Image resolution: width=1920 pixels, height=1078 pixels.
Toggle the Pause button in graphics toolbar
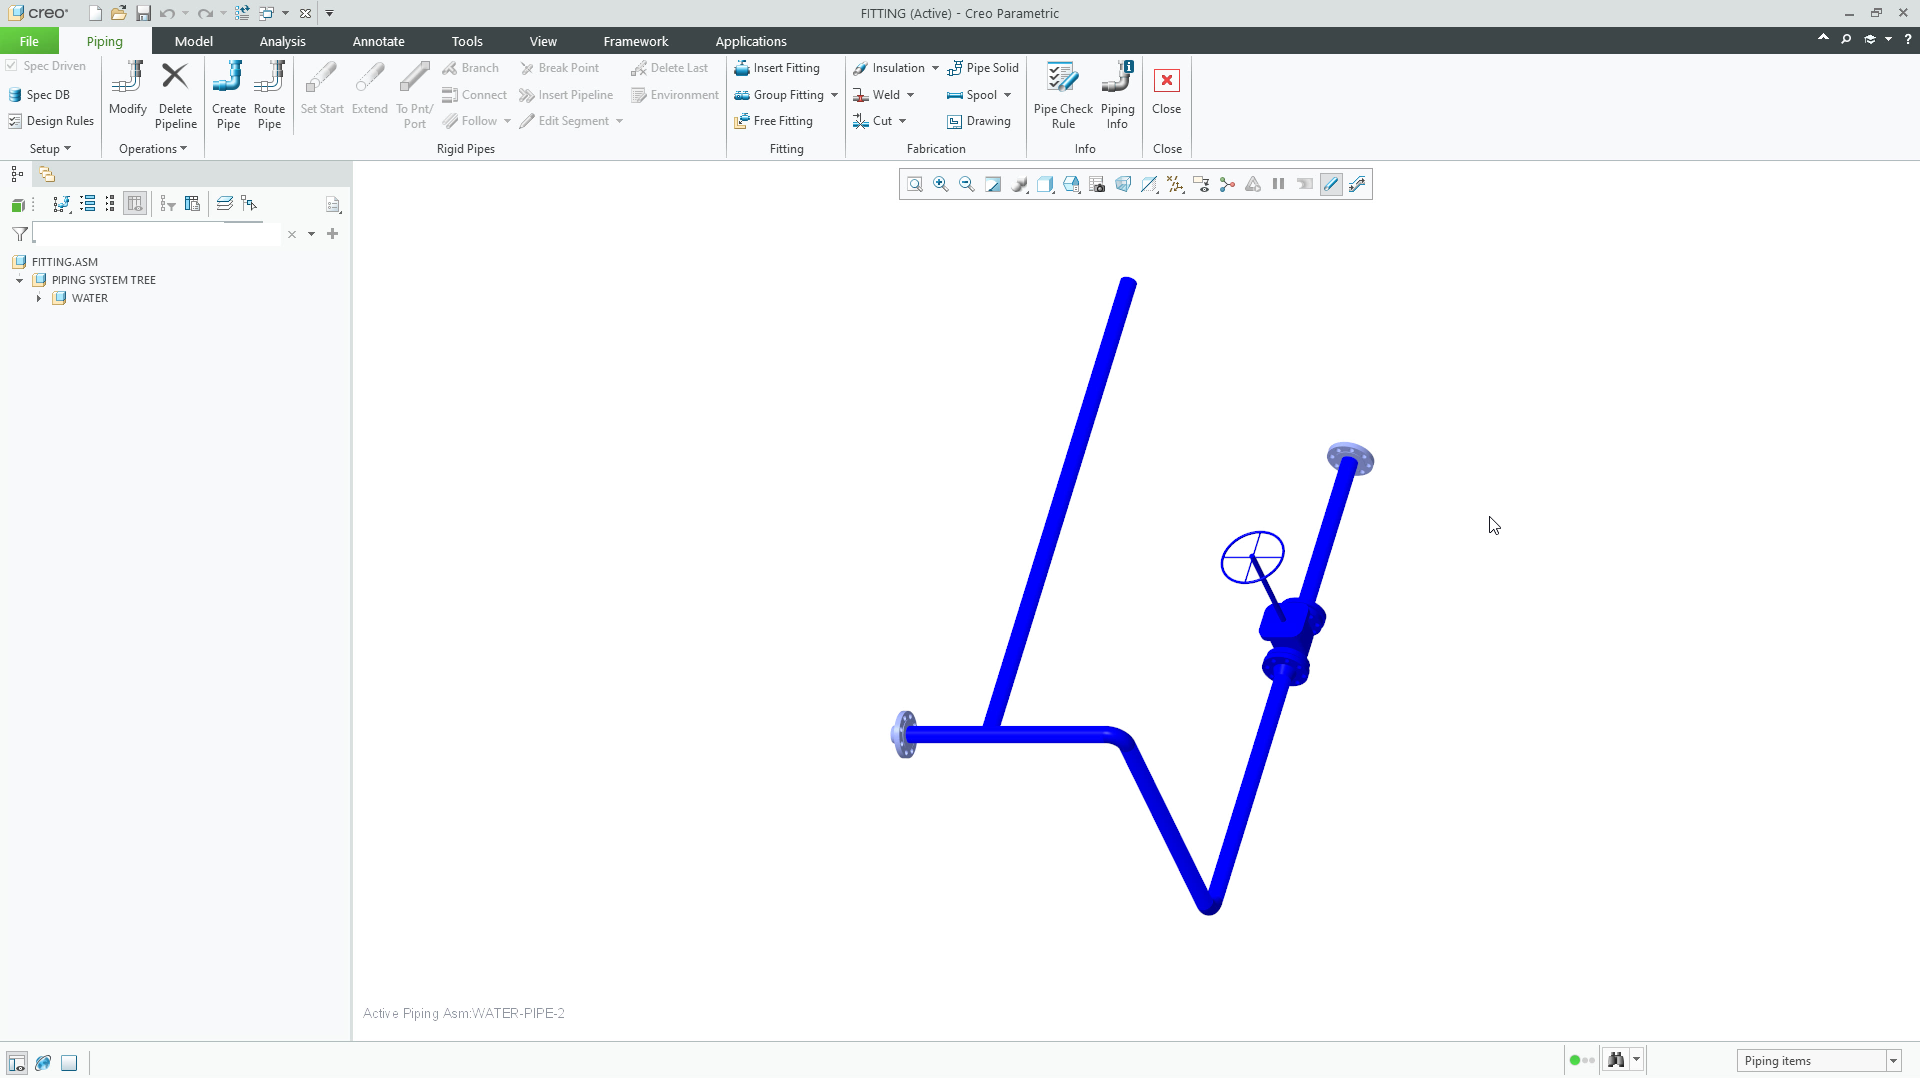[1278, 184]
